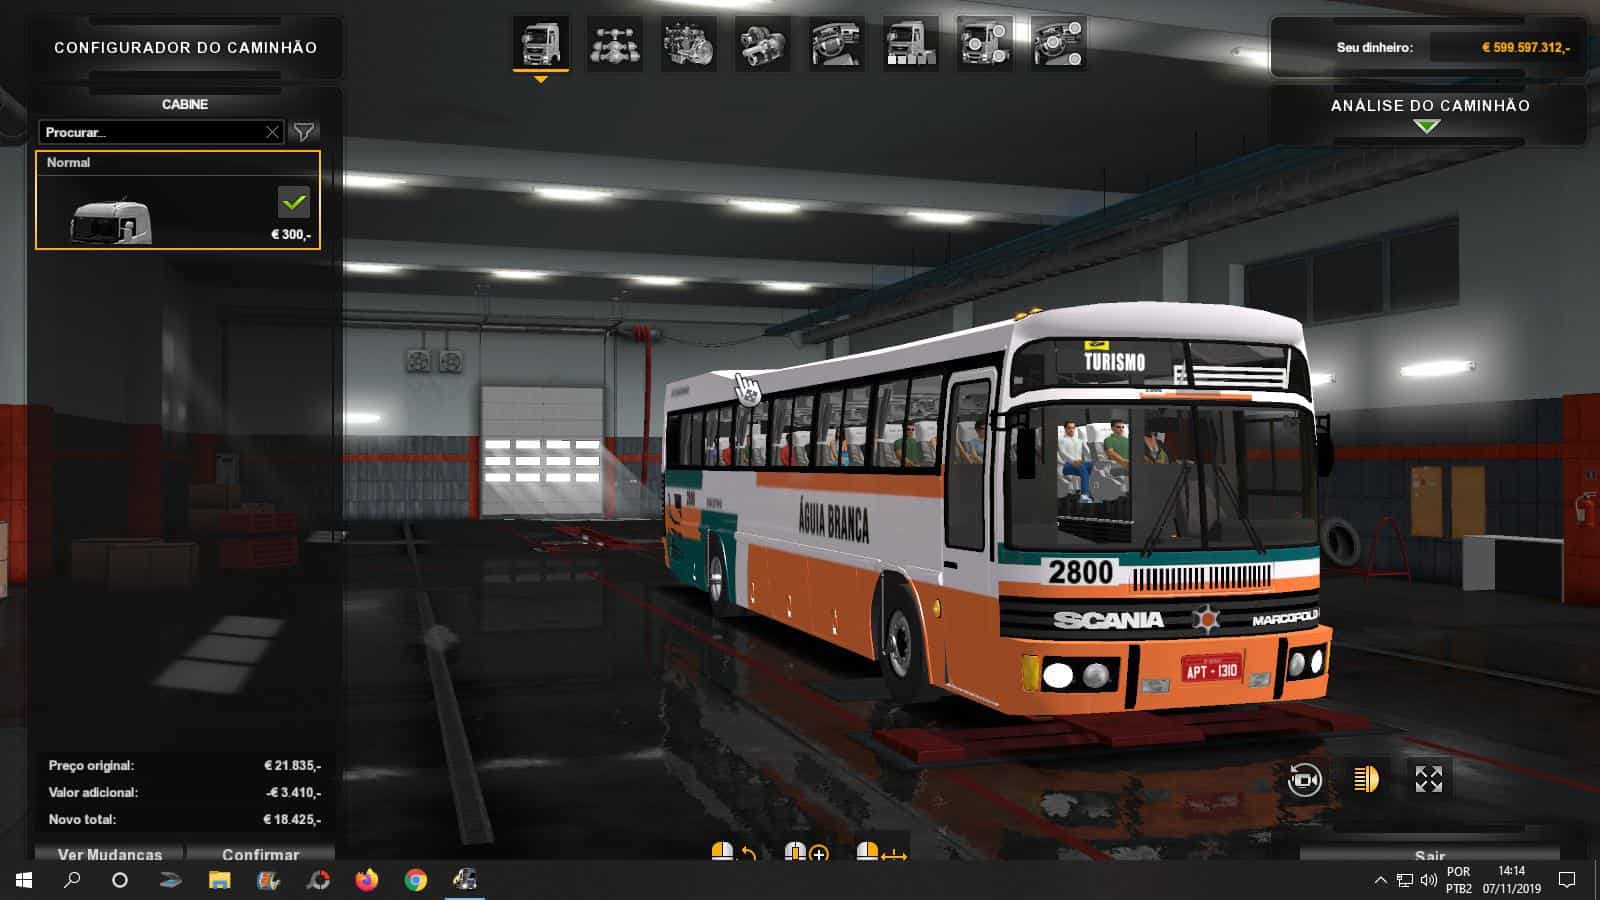
Task: Activate the rotating camera view
Action: [1305, 778]
